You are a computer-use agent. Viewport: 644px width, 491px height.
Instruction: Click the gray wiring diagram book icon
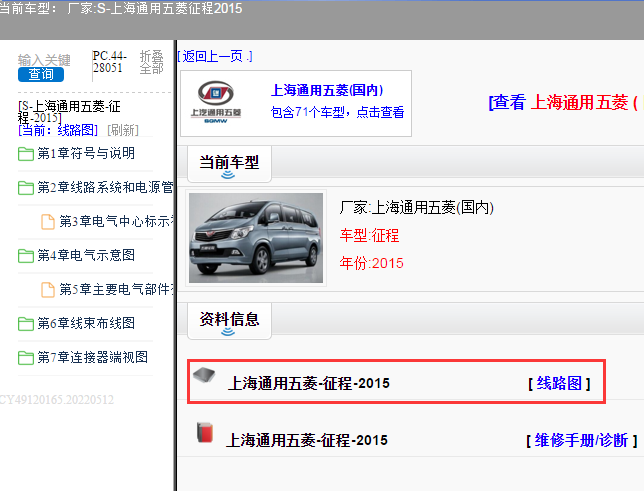point(204,375)
